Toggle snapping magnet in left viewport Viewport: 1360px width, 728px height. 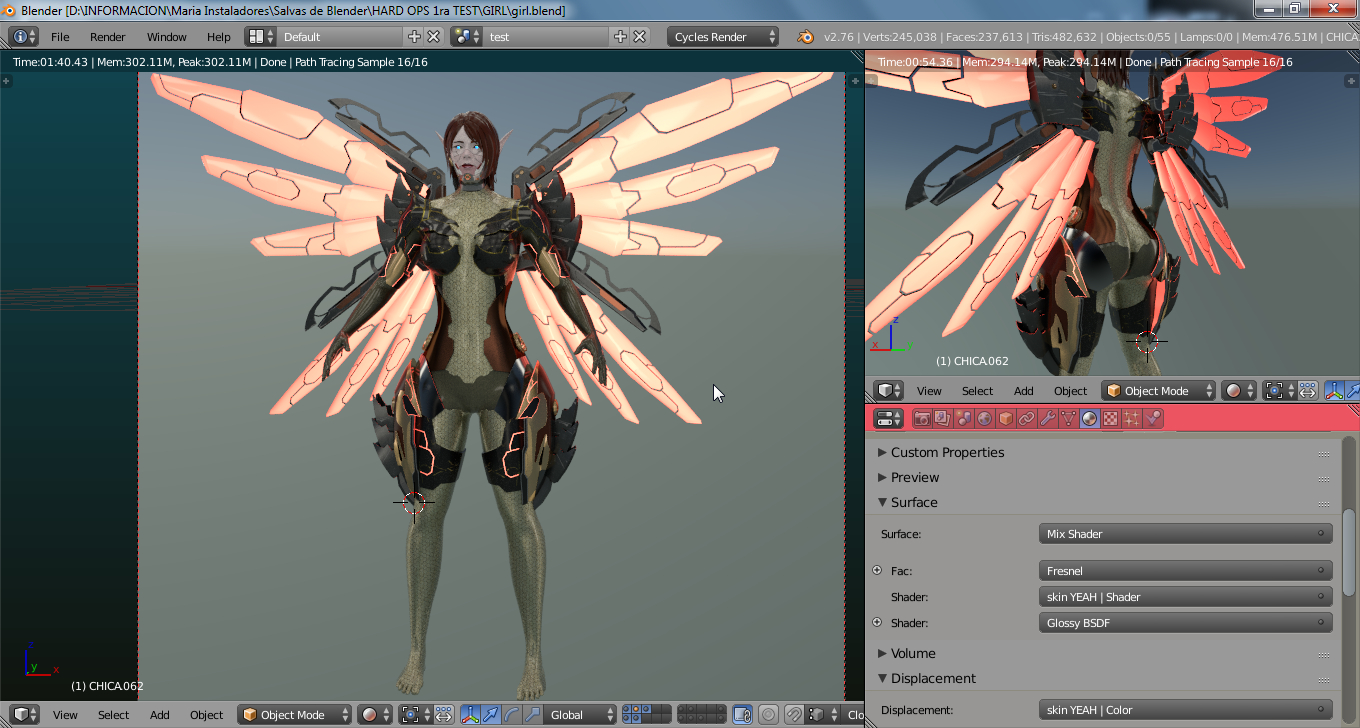tap(794, 715)
